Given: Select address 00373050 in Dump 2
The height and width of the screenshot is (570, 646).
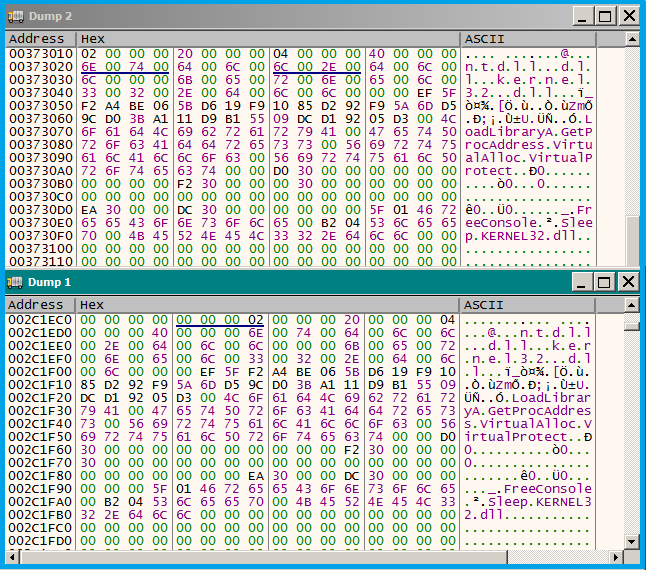Looking at the screenshot, I should [x=38, y=105].
